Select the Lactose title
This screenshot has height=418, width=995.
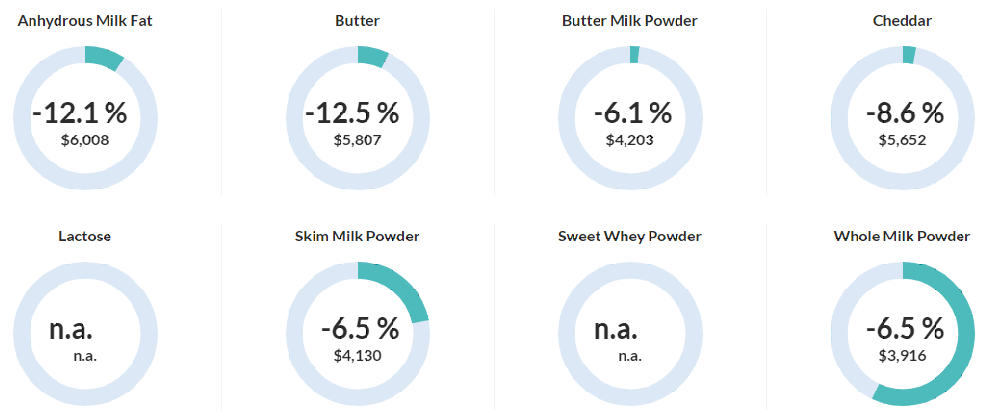85,237
